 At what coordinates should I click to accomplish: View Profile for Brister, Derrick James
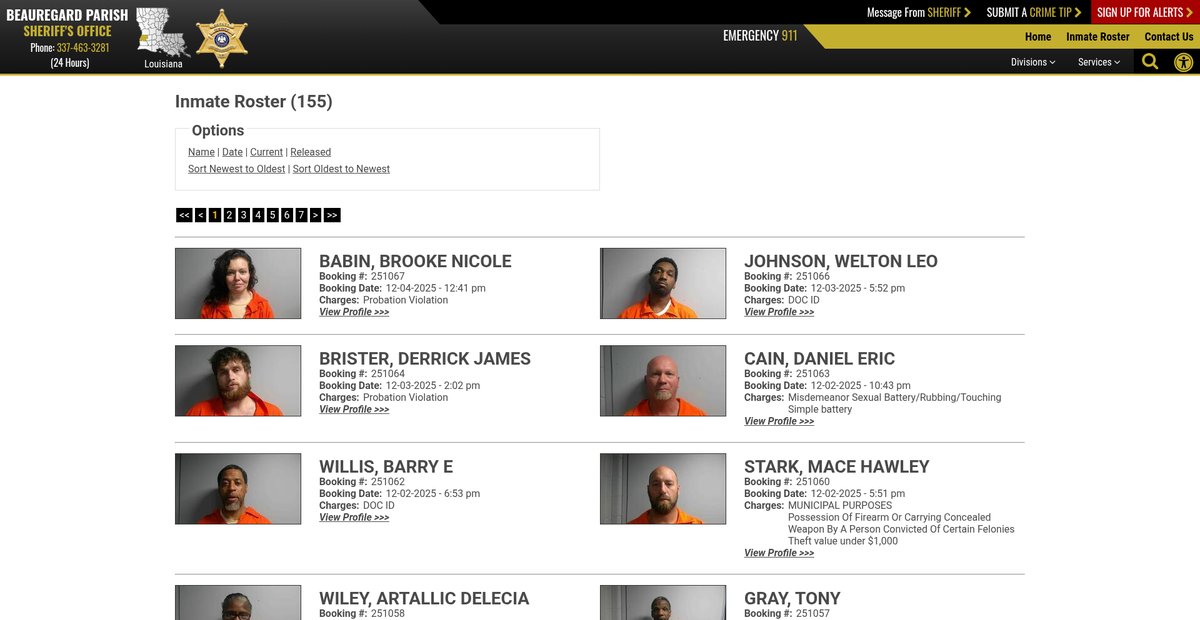click(x=354, y=409)
